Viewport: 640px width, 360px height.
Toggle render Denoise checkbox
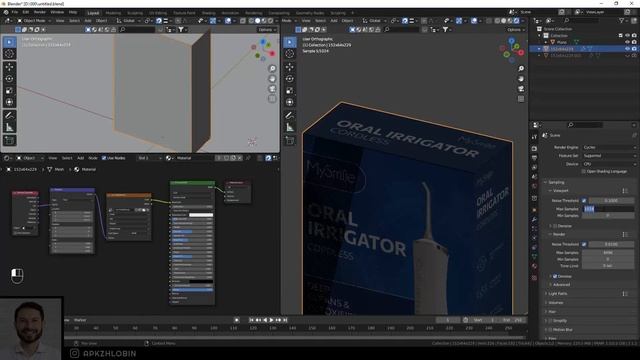pyautogui.click(x=555, y=276)
